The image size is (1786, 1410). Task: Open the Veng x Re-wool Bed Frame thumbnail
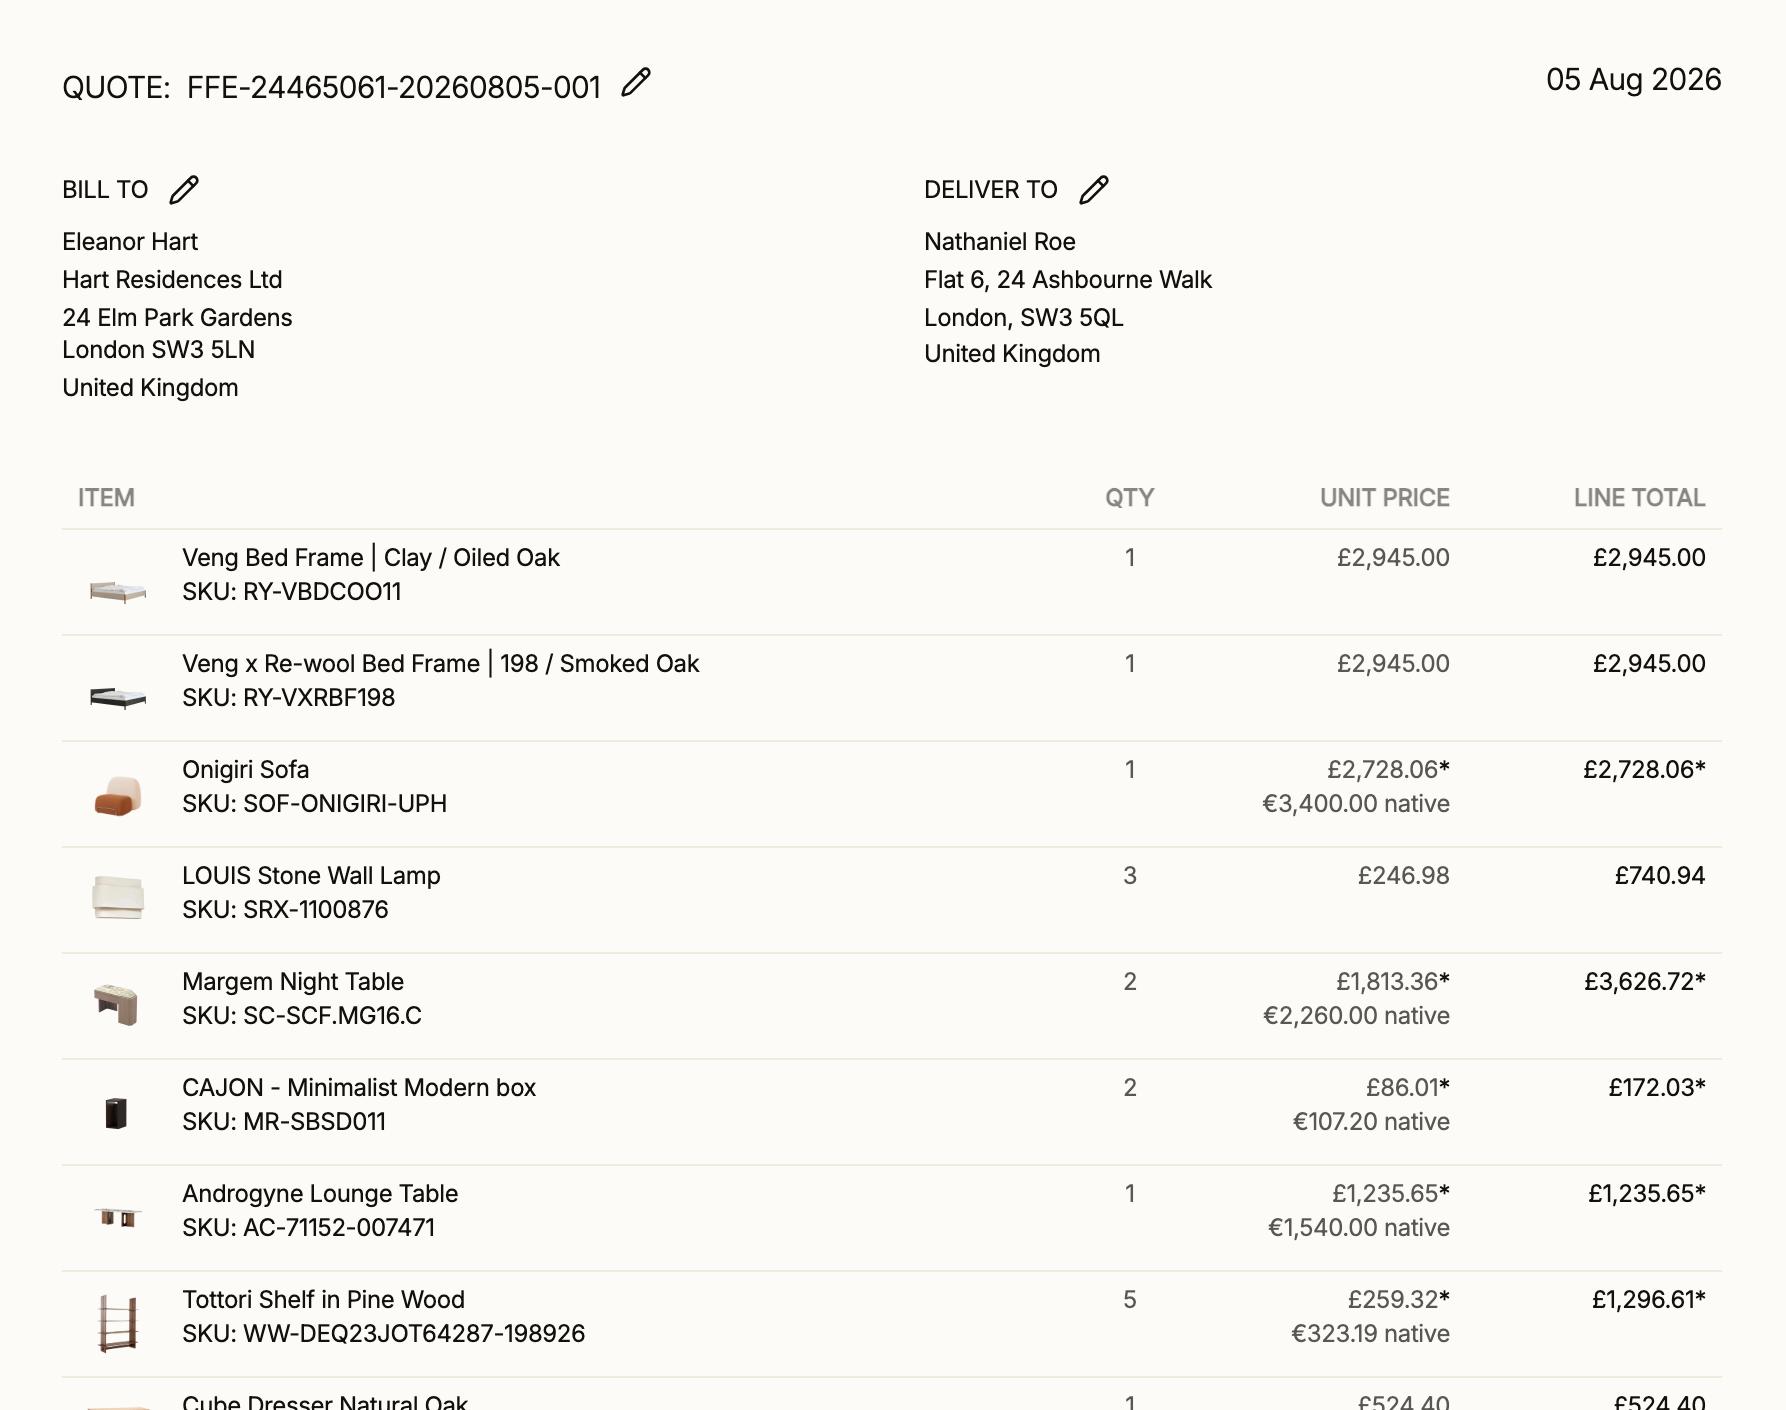click(118, 698)
